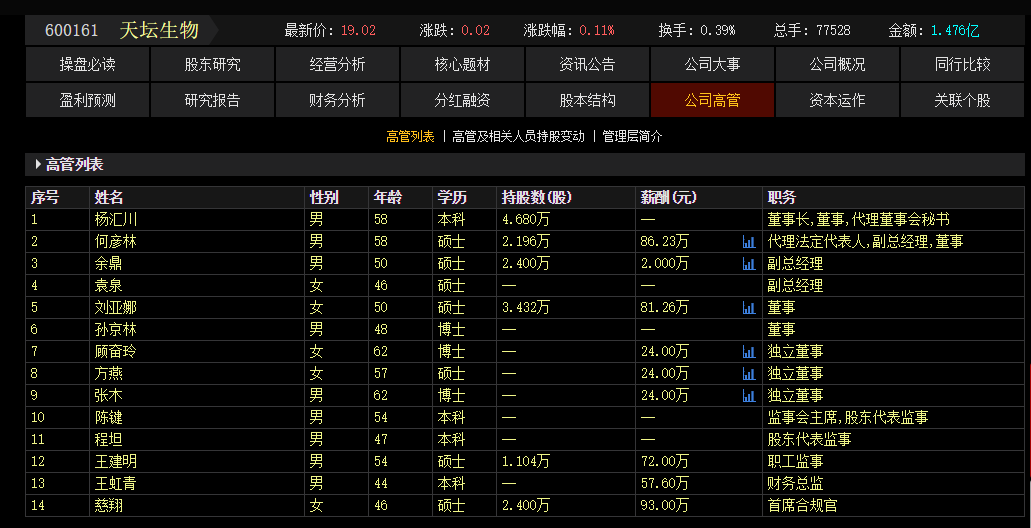Click position 监事会主席,股东代表监事
The height and width of the screenshot is (528, 1031).
coord(848,418)
